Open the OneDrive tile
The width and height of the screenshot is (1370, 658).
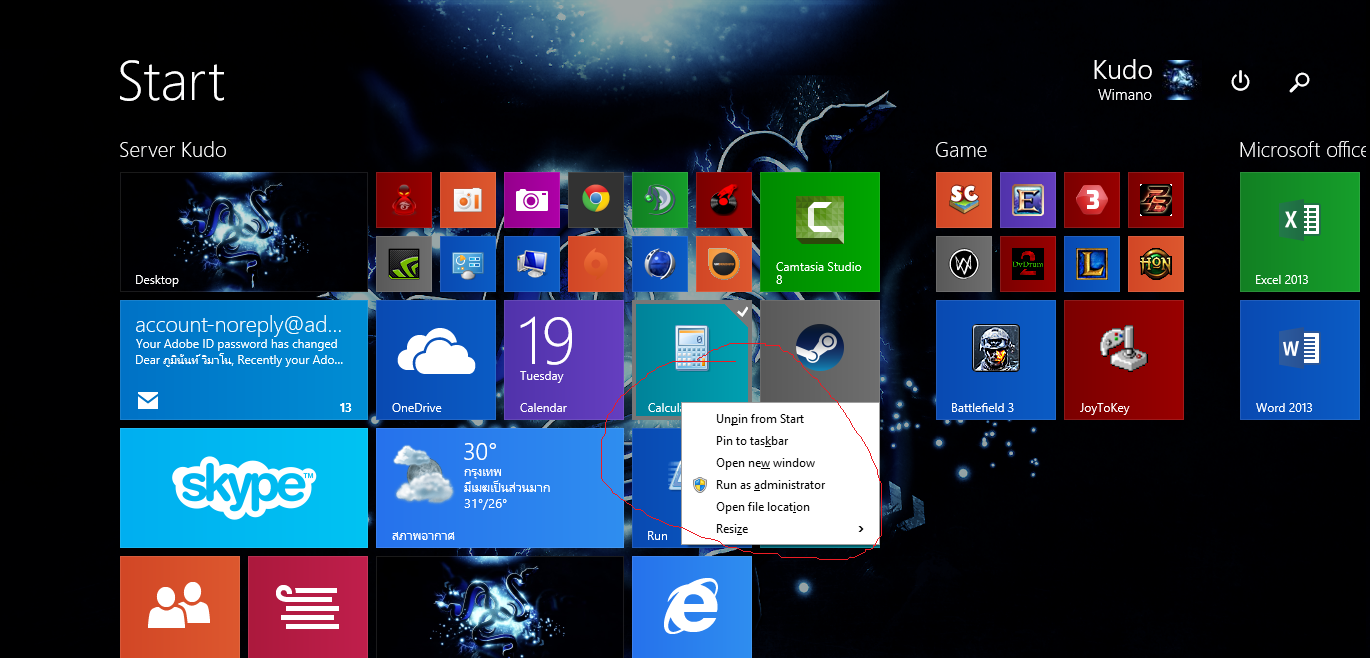click(x=436, y=360)
